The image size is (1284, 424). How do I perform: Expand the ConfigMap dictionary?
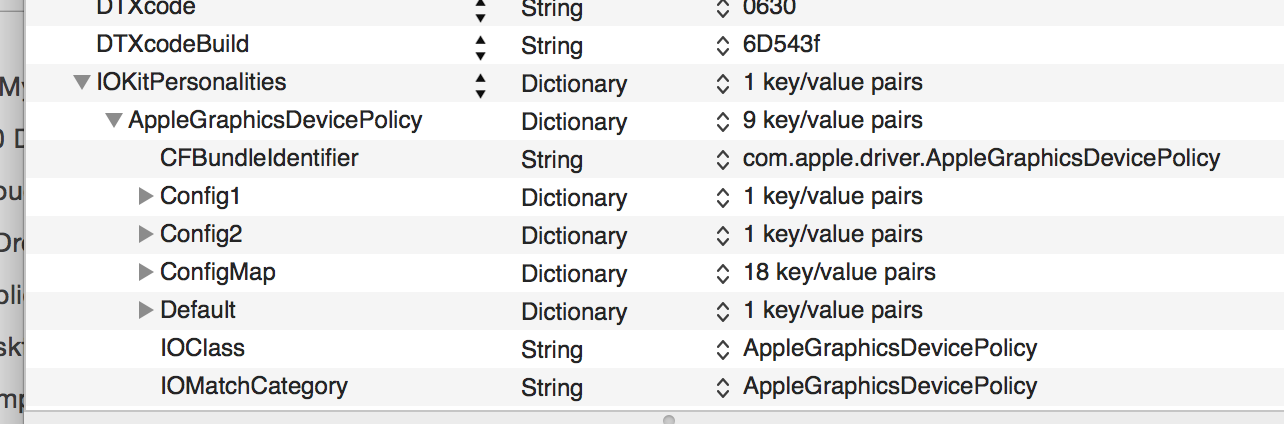tap(146, 272)
